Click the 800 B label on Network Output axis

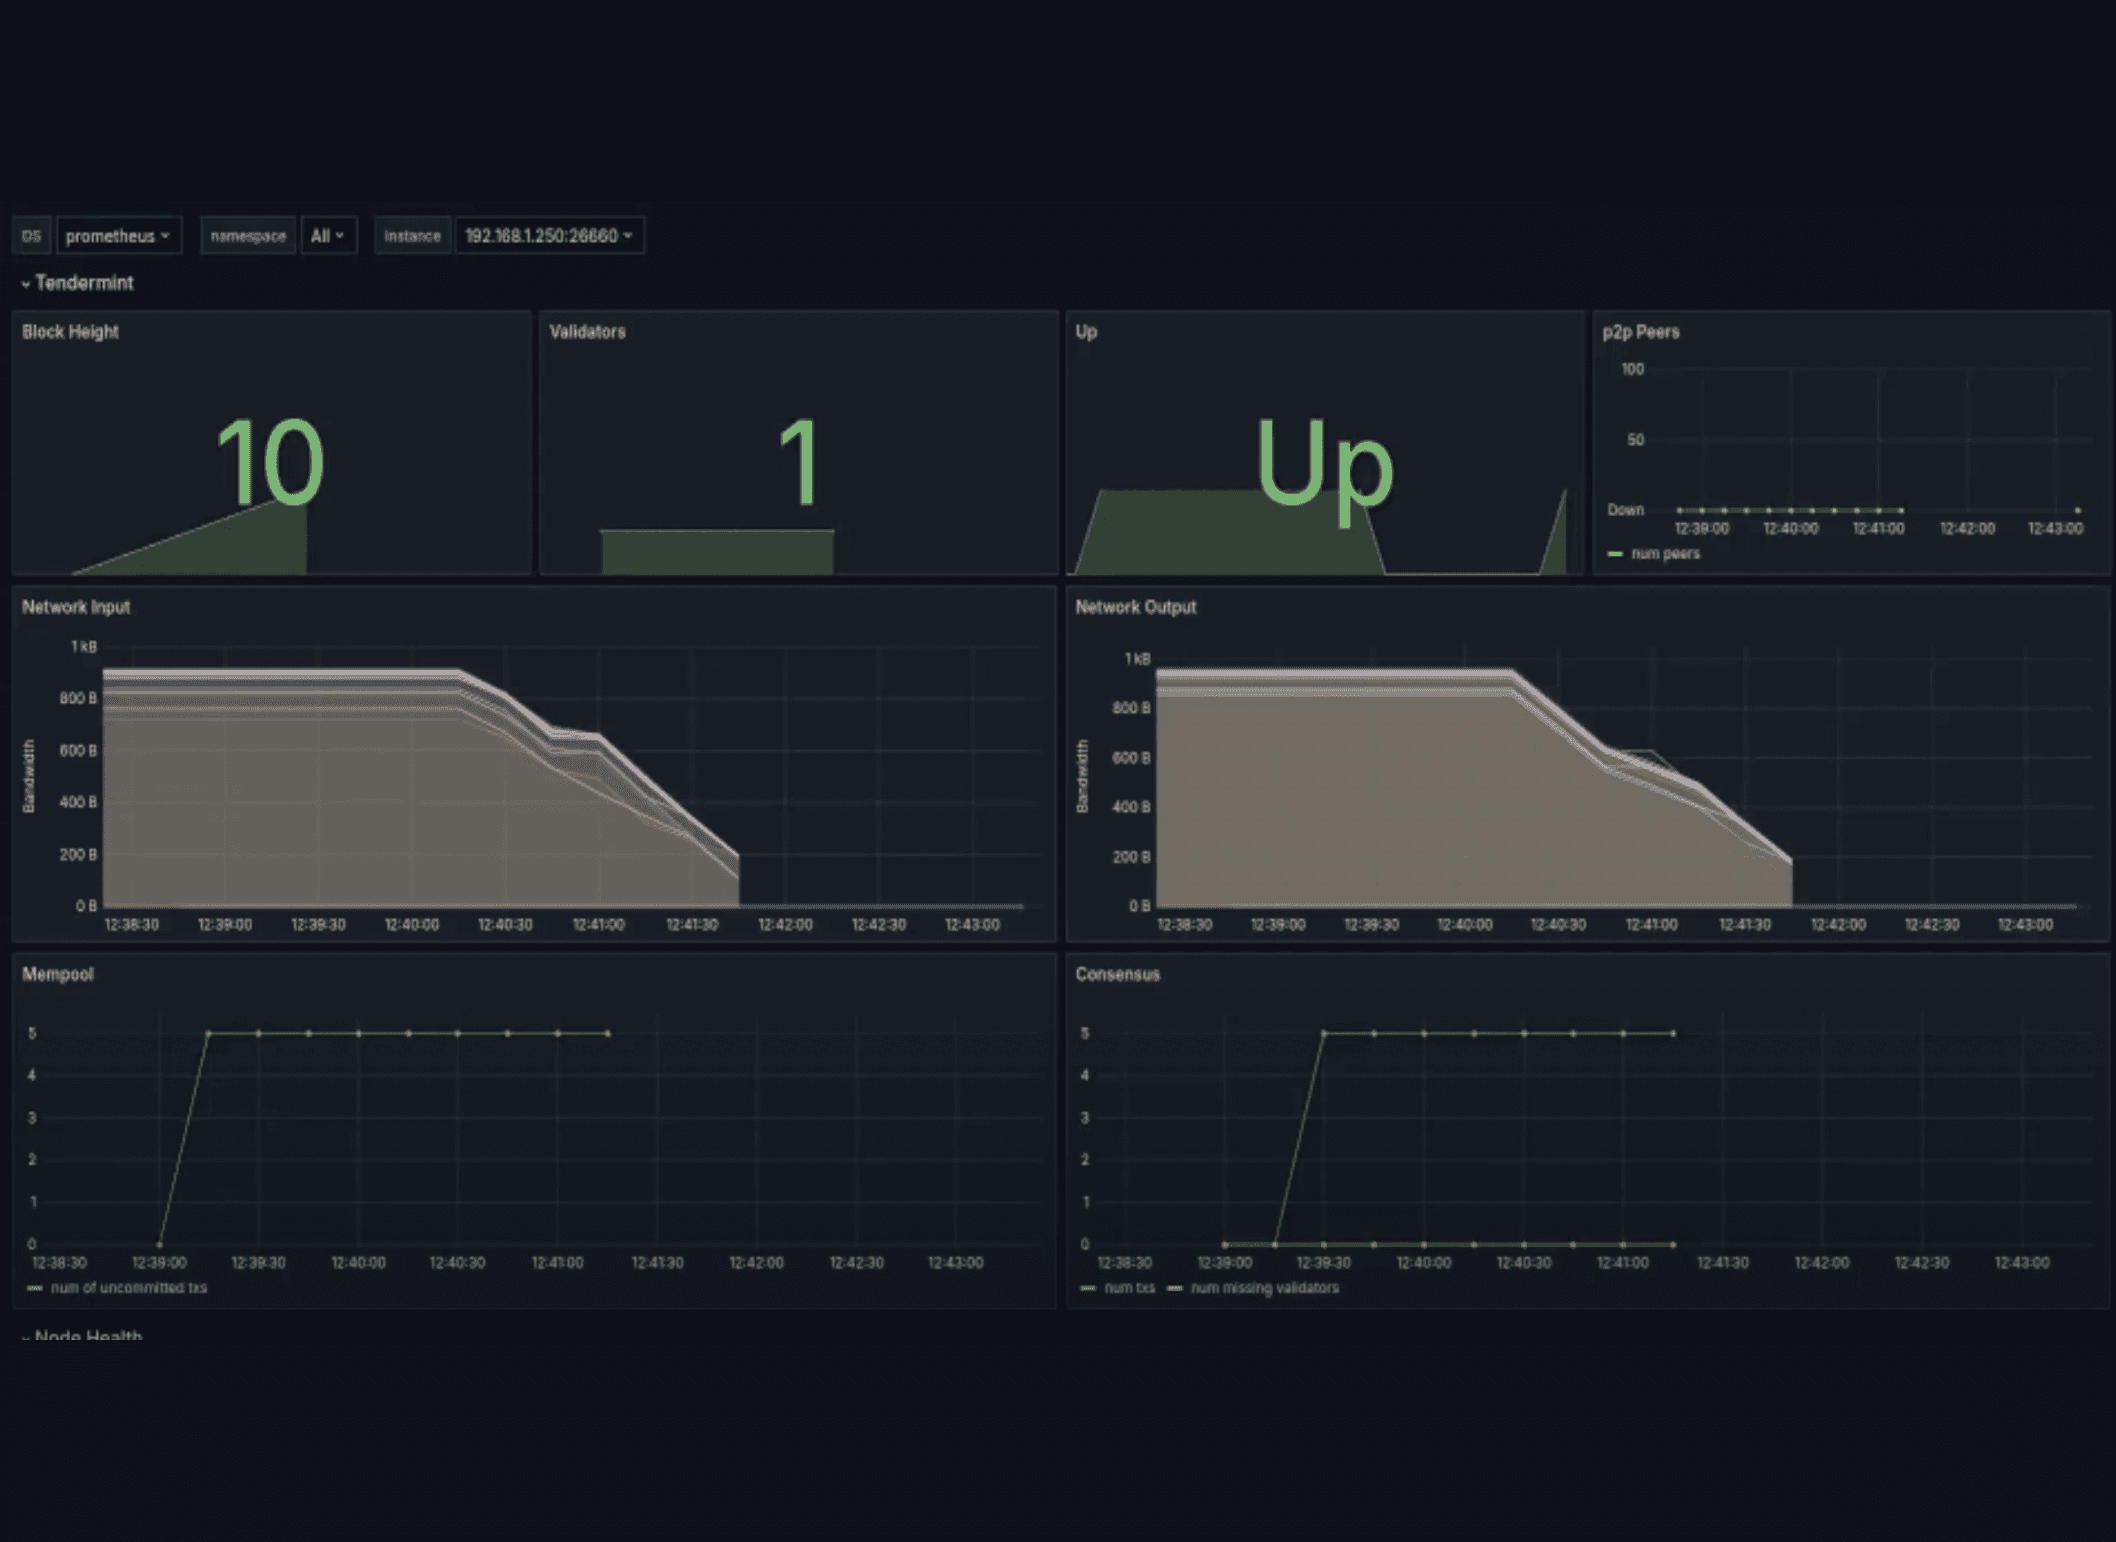click(x=1131, y=708)
